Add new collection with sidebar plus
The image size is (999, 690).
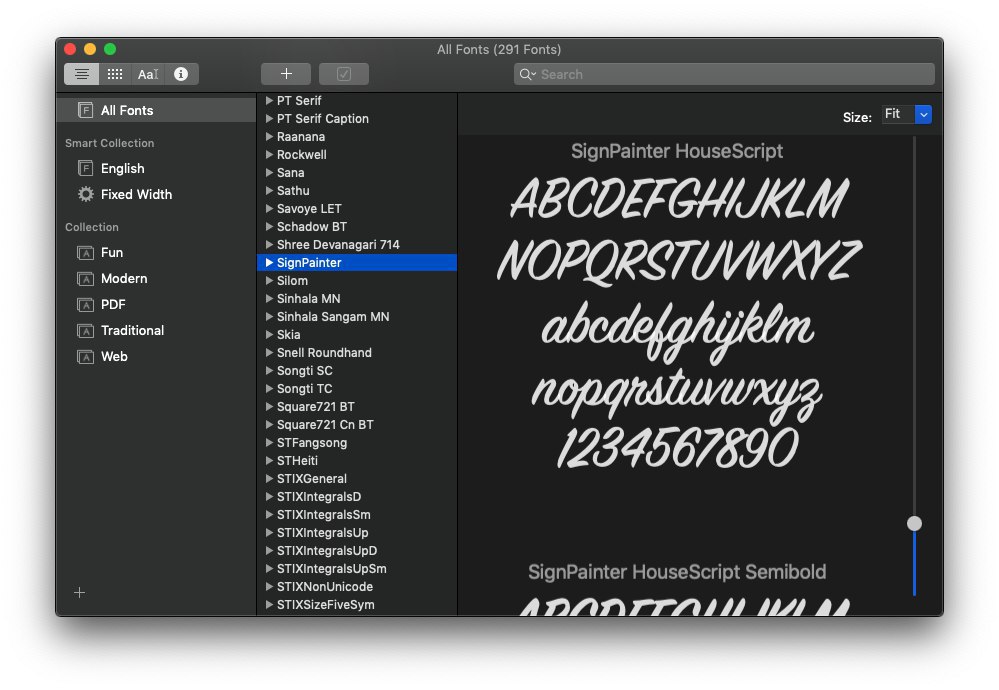point(80,593)
